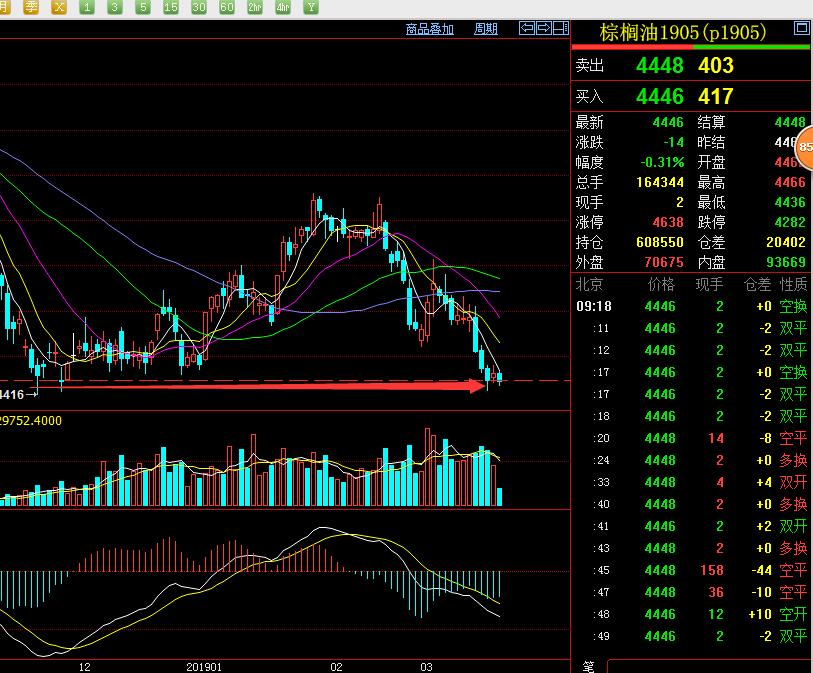813x673 pixels.
Task: Switch to the 笔 tick tab
Action: (588, 665)
